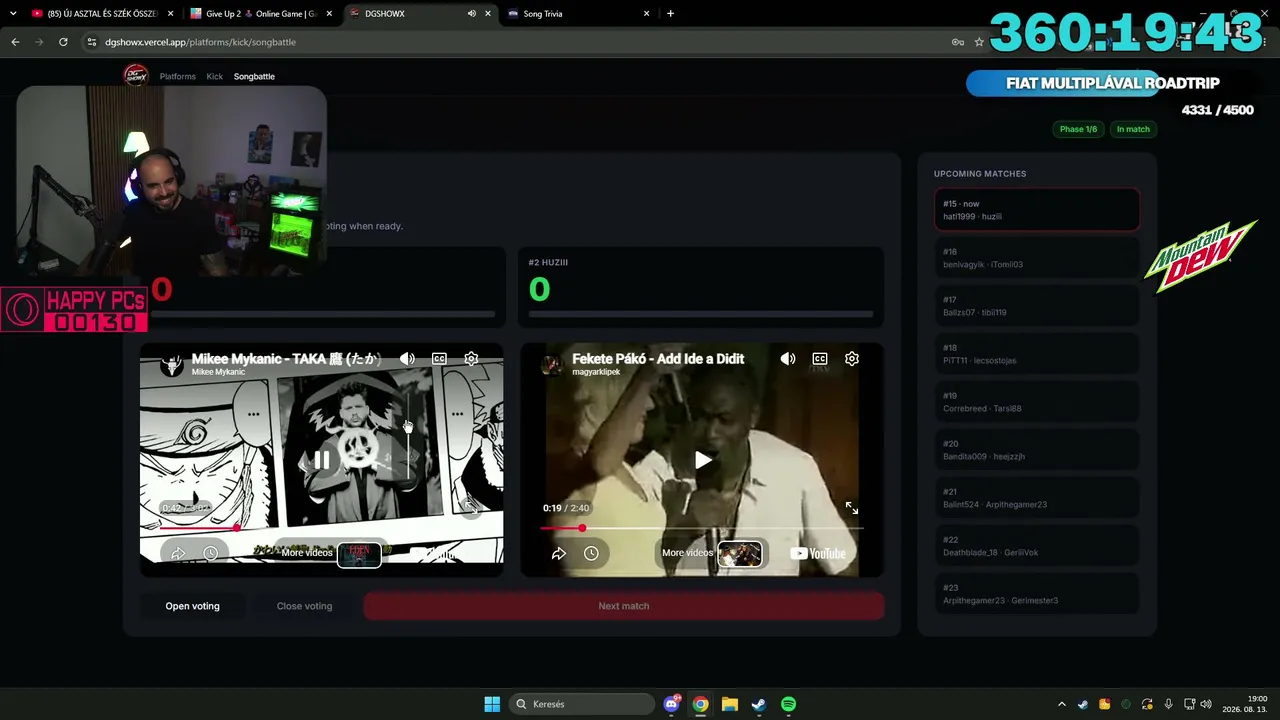Screen dimensions: 1280x720
Task: Add Mikee Mykanic video to Watch later
Action: click(210, 553)
